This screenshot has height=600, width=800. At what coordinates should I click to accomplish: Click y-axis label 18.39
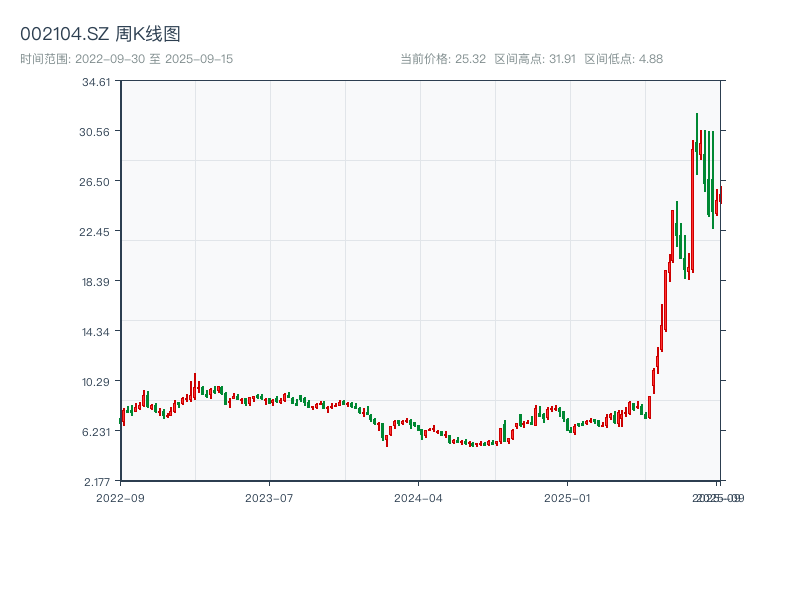click(x=96, y=282)
